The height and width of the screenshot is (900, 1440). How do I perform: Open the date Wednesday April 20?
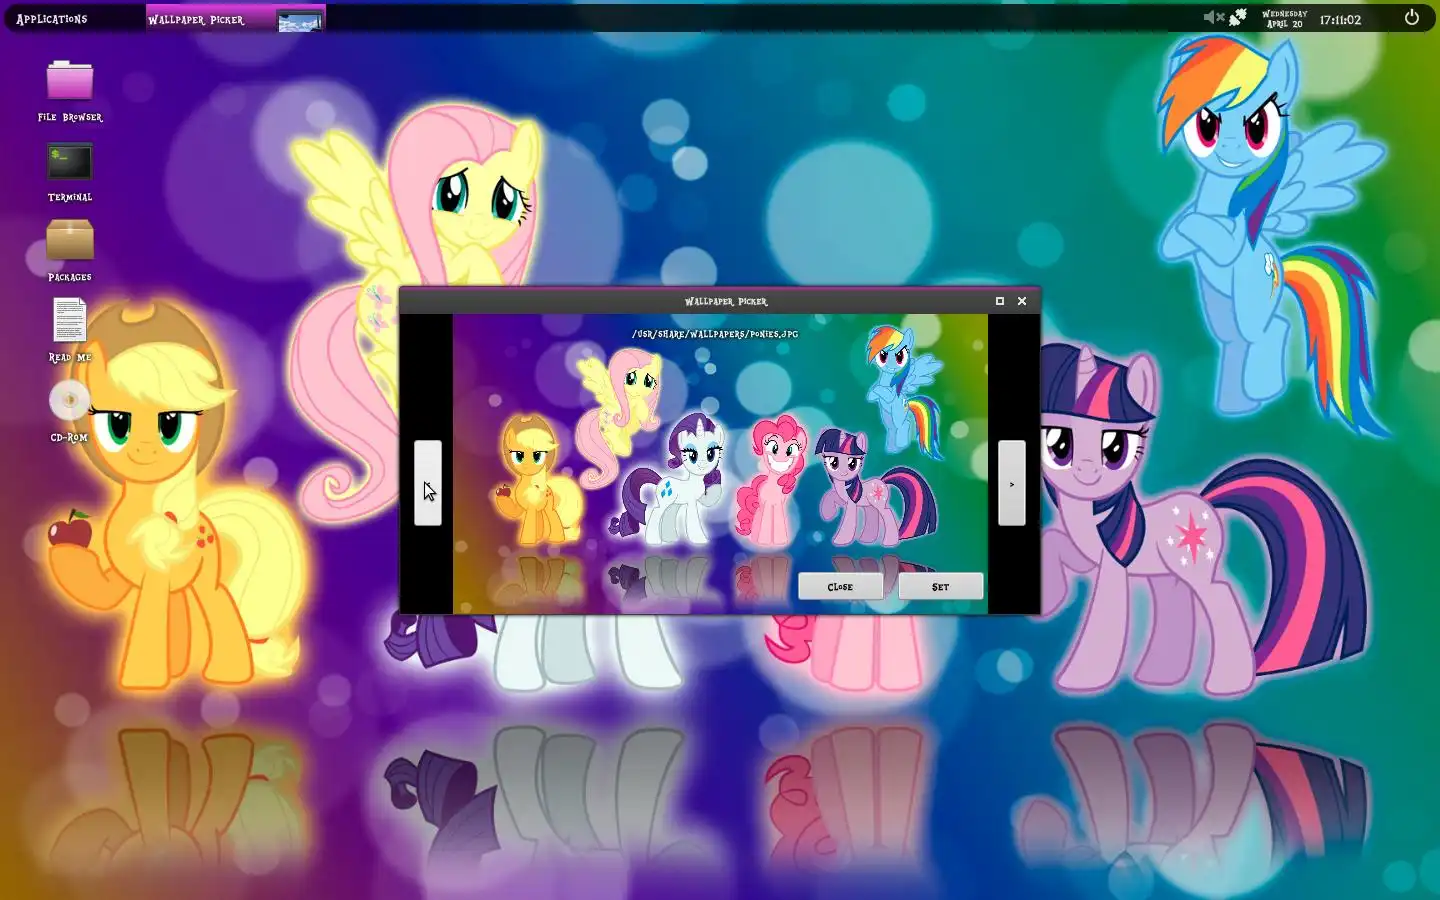click(x=1285, y=19)
